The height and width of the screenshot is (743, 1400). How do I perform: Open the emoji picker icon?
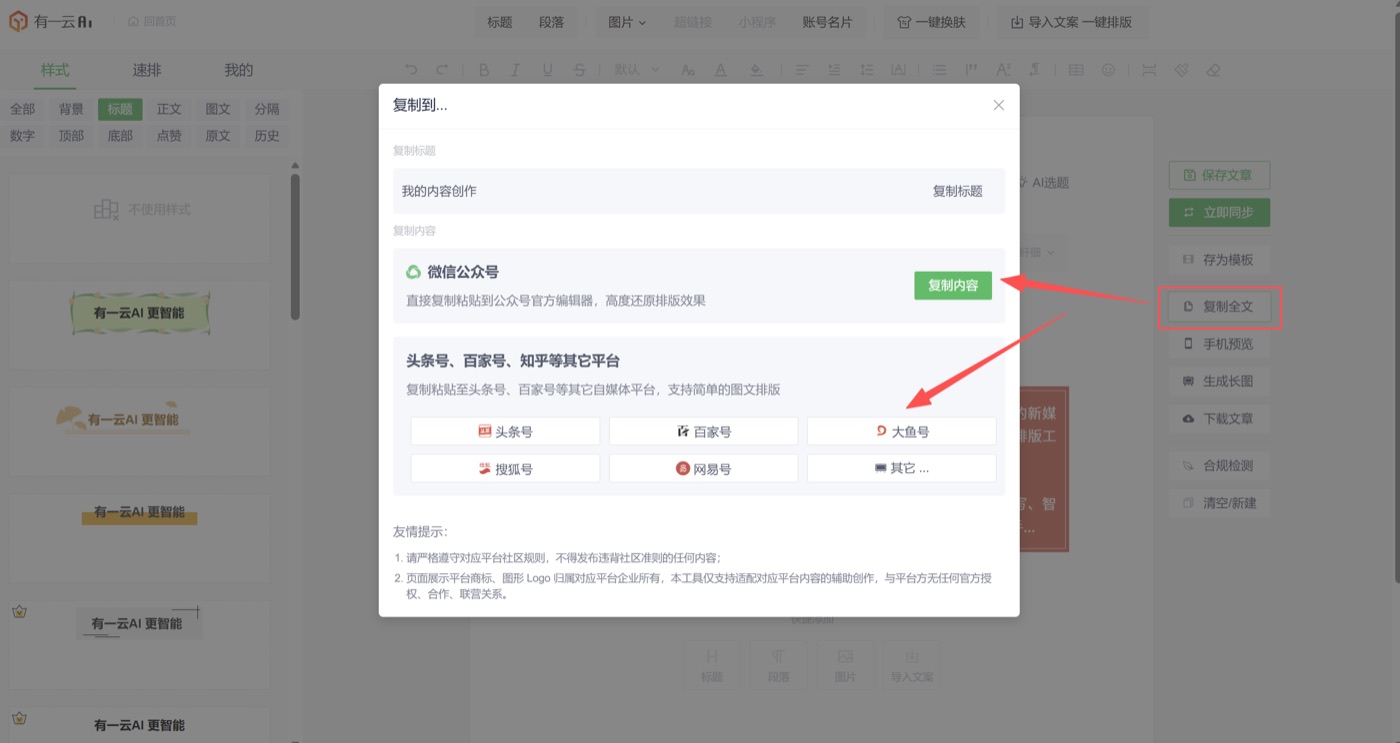[1108, 70]
